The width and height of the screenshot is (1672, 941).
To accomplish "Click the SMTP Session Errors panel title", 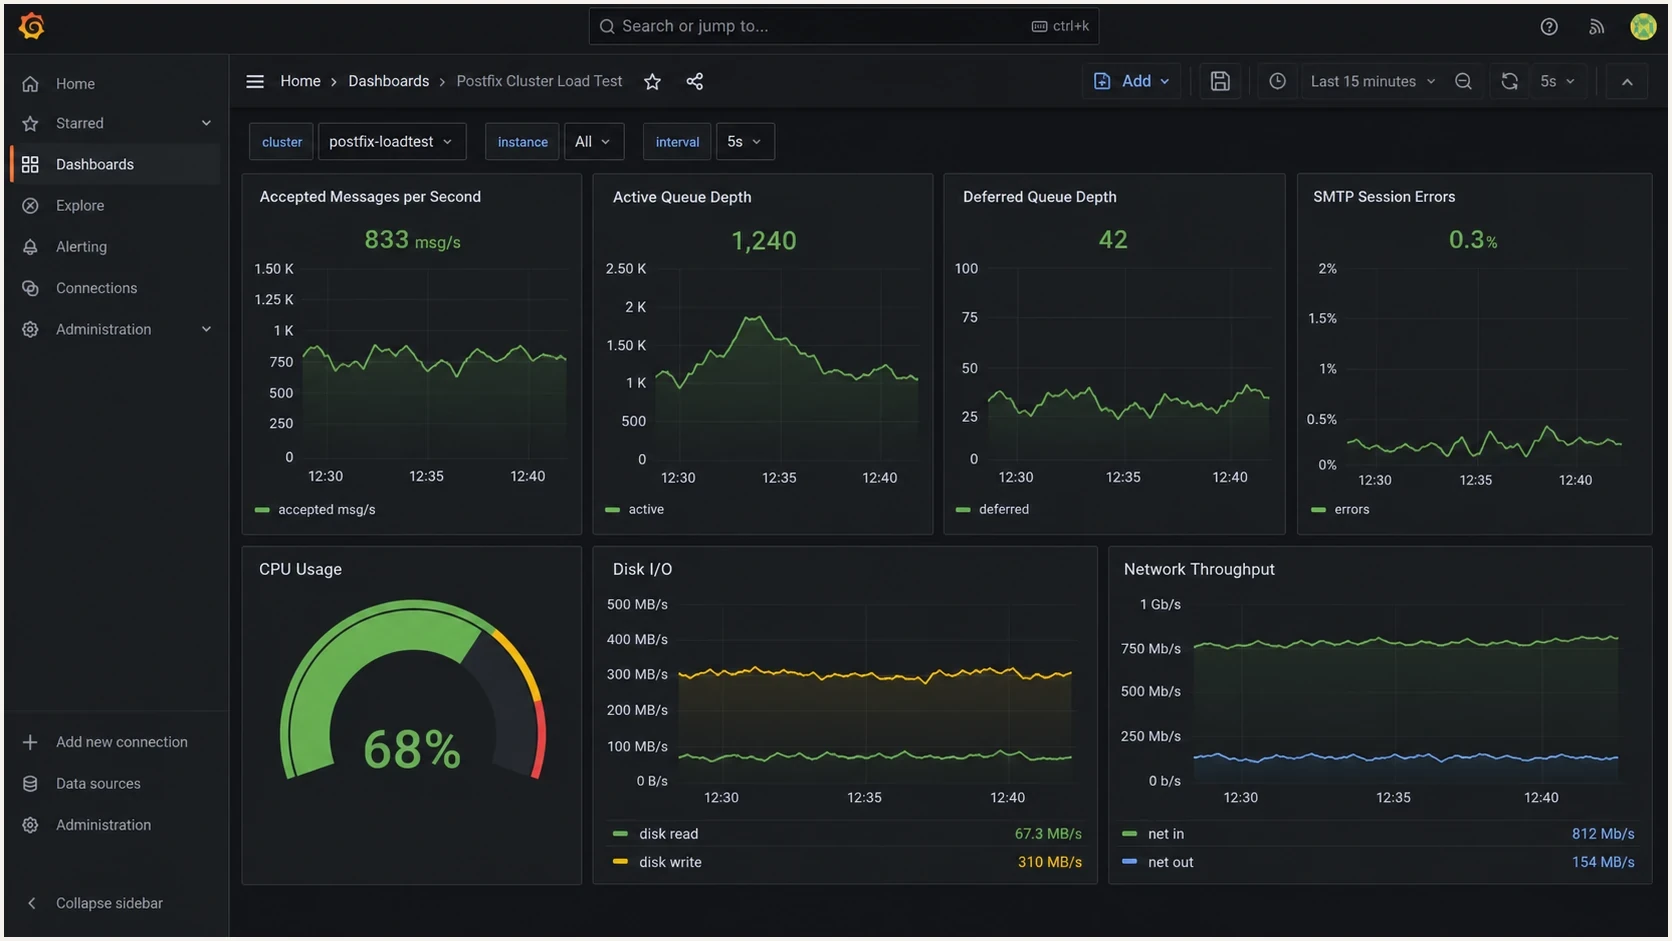I will [1384, 197].
